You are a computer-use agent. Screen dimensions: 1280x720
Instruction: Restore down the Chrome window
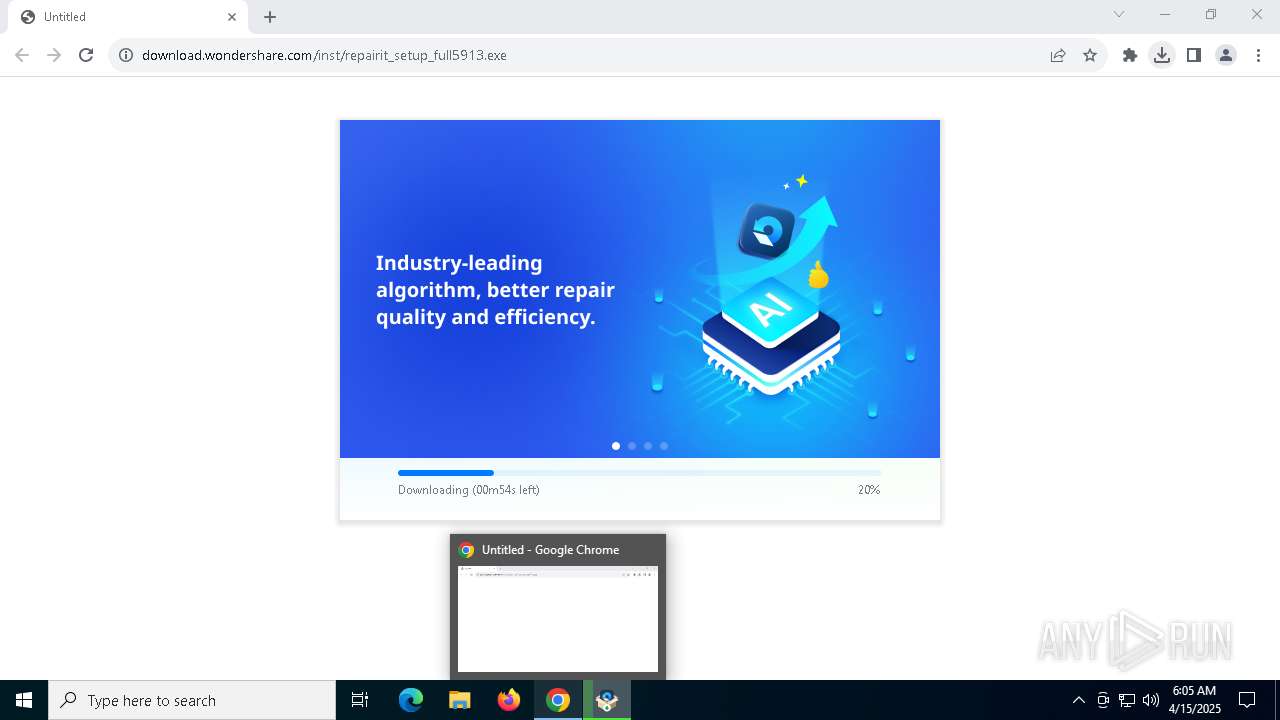point(1211,14)
